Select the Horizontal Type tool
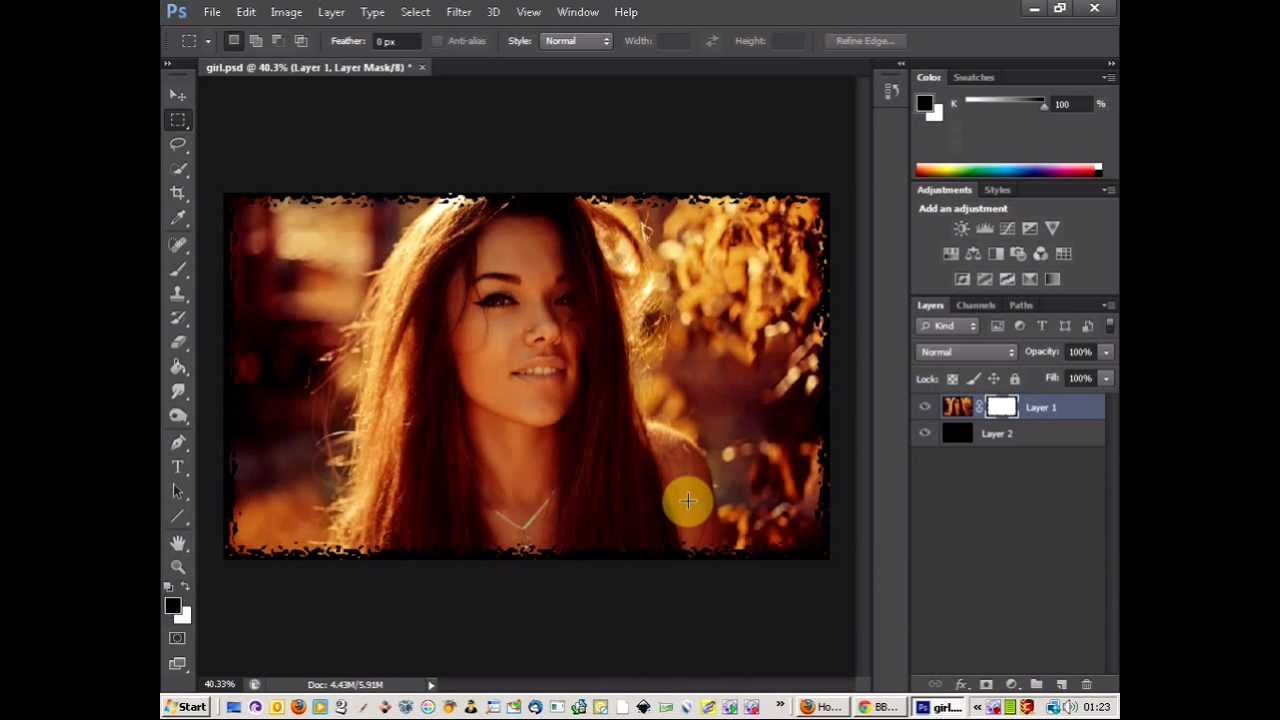 pyautogui.click(x=178, y=467)
